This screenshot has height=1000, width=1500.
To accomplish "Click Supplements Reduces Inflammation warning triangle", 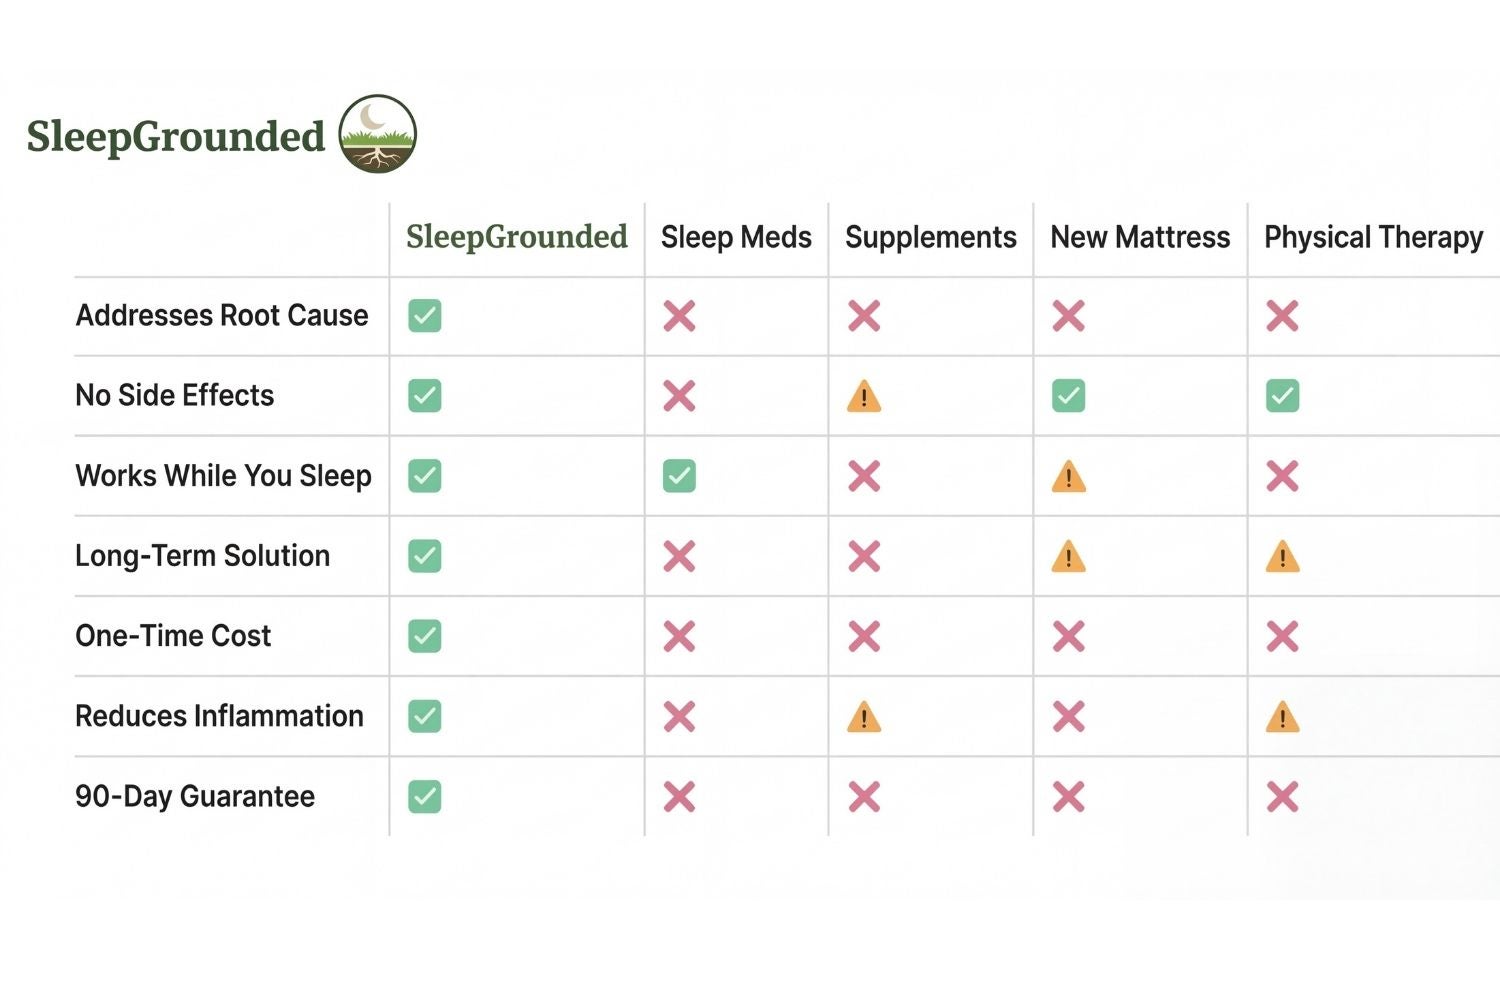I will click(x=864, y=717).
